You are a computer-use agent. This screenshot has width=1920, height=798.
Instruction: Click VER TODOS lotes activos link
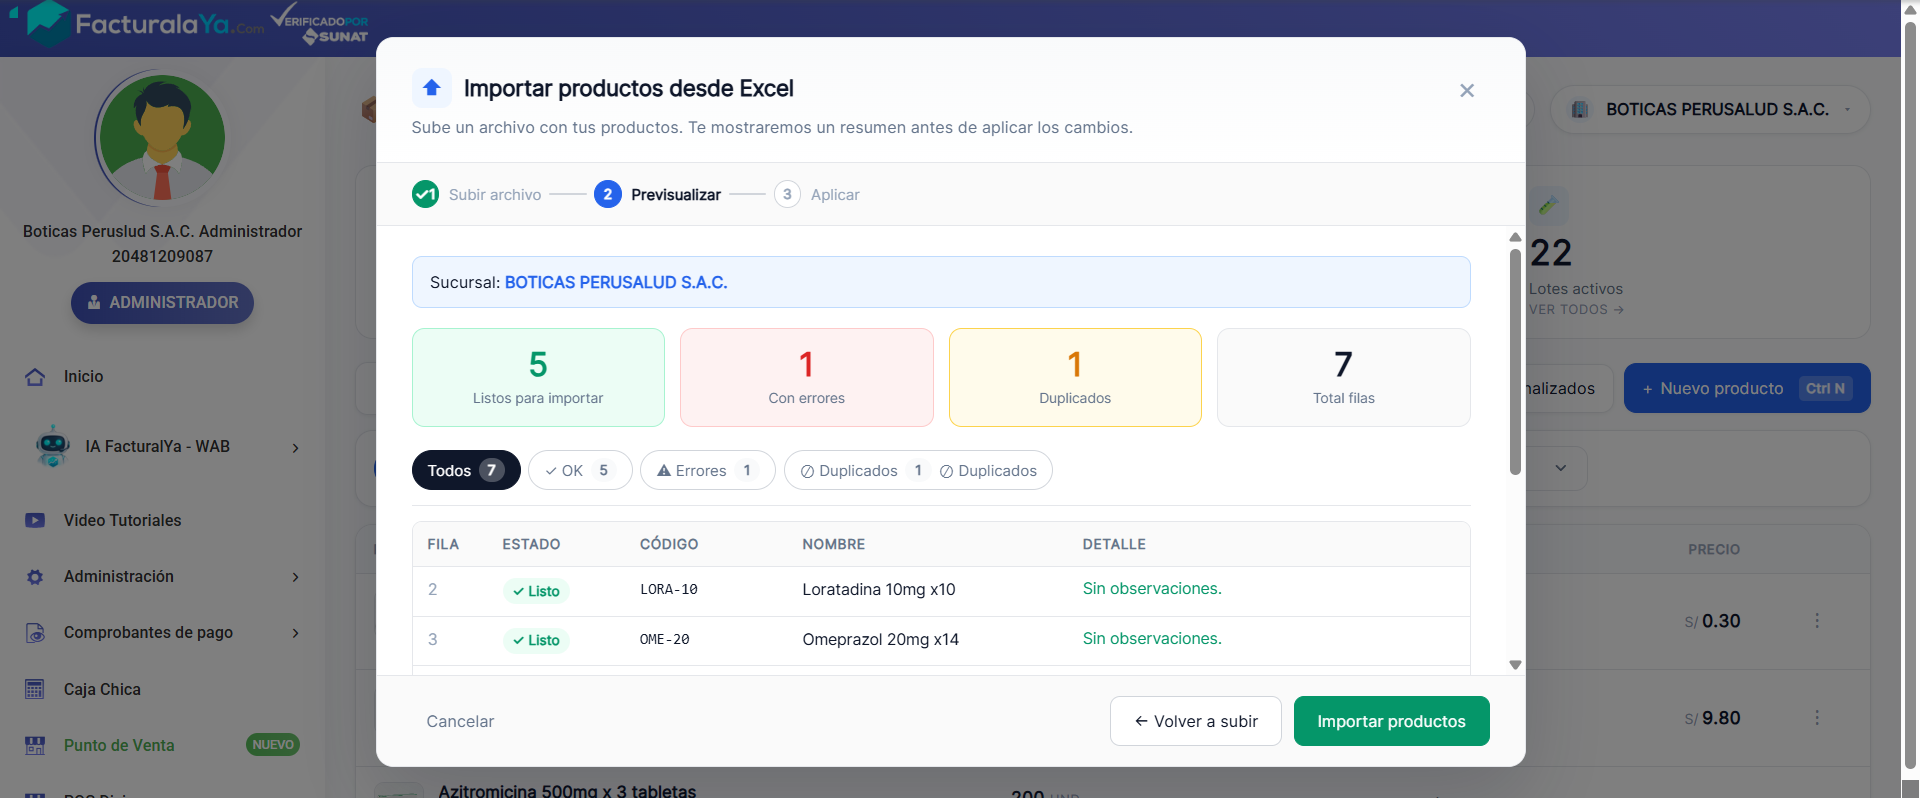click(1576, 310)
